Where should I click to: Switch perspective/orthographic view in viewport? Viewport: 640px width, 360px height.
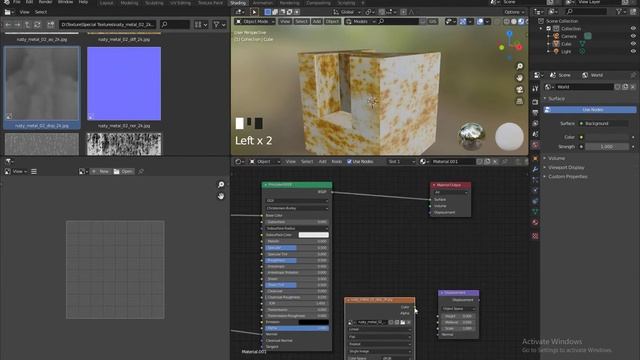[x=520, y=101]
